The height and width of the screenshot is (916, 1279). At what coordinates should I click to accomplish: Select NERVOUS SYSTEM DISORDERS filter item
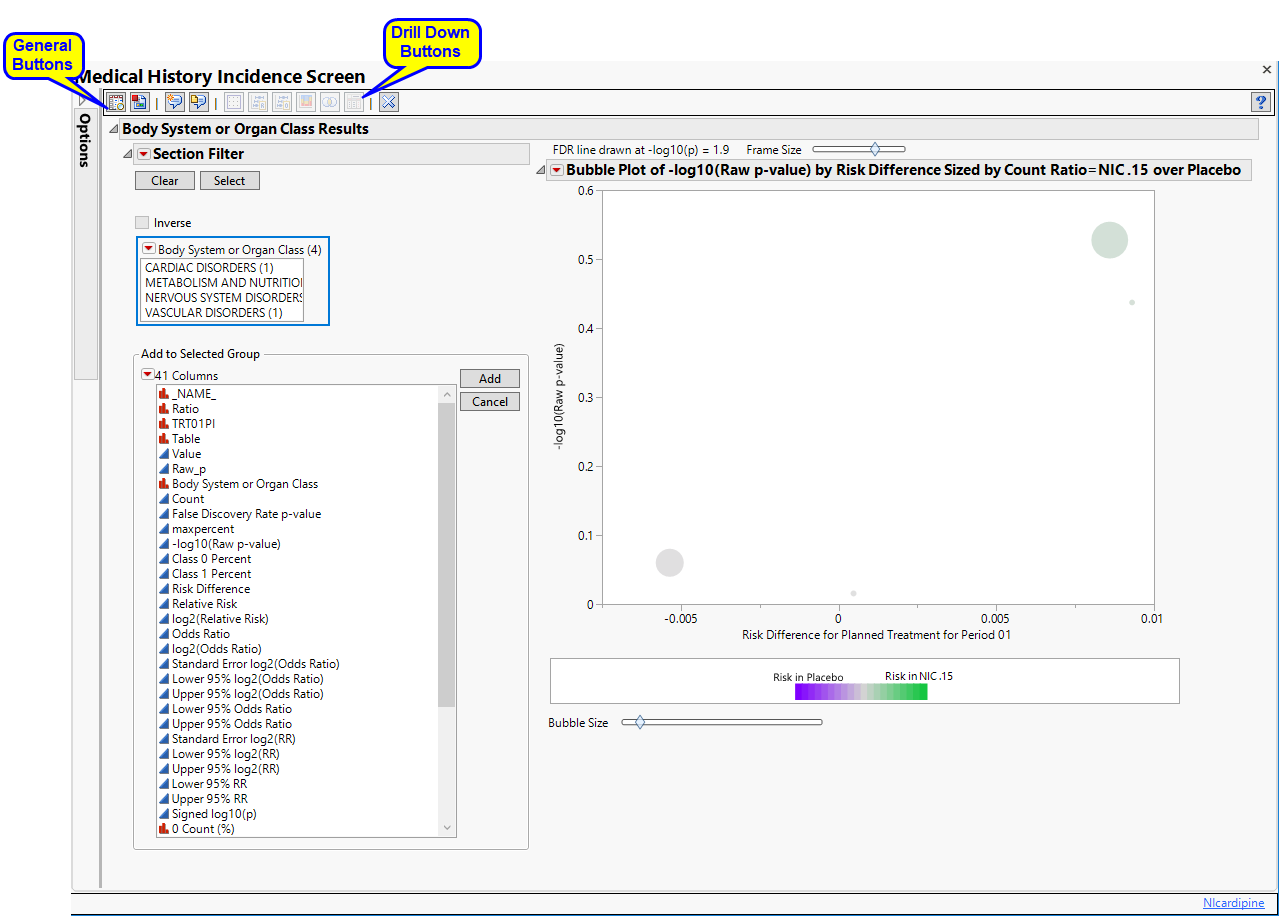tap(222, 298)
